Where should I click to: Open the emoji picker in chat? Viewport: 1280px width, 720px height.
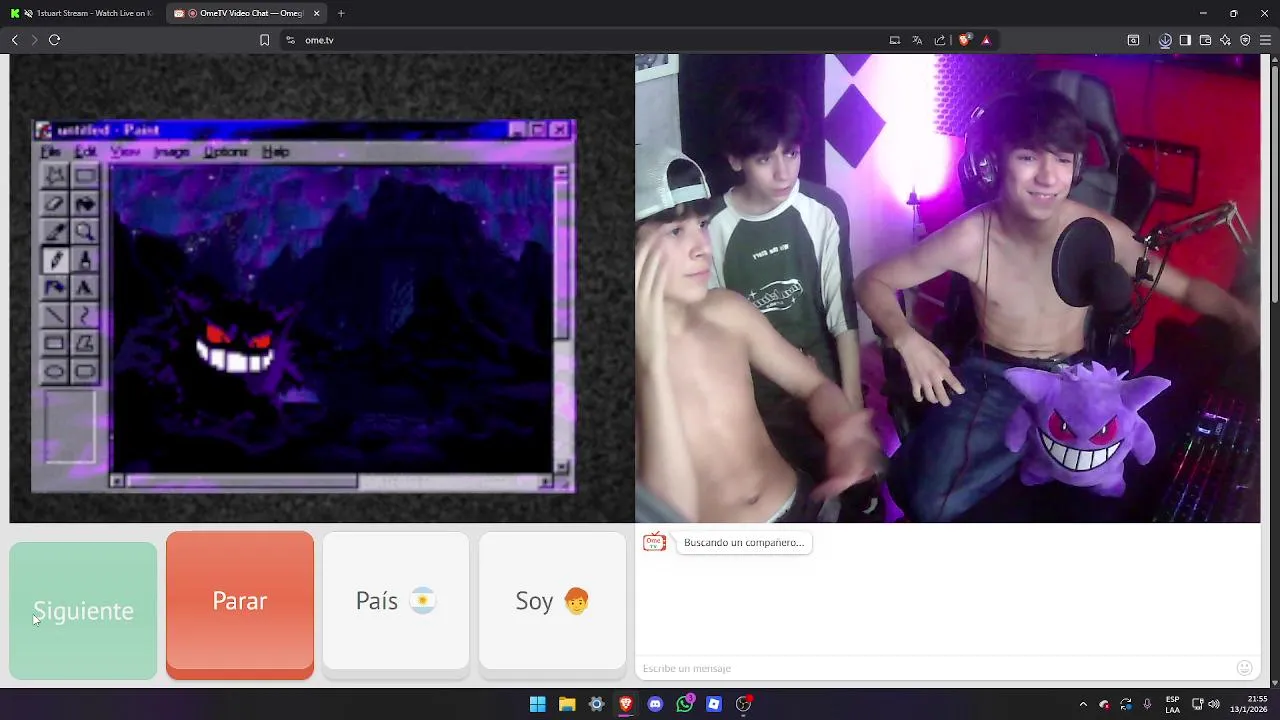click(x=1244, y=668)
